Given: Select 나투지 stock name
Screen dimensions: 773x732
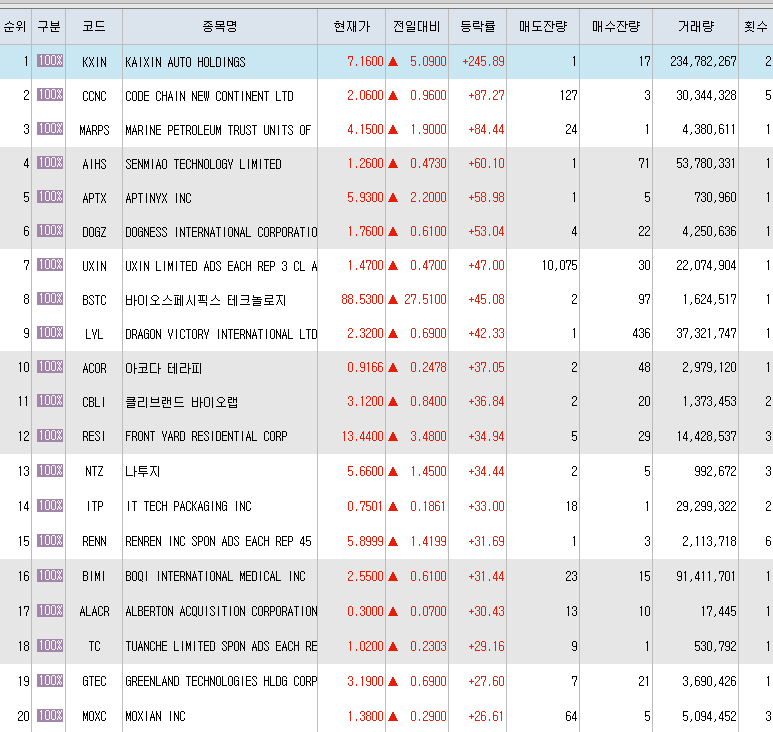Looking at the screenshot, I should 142,471.
